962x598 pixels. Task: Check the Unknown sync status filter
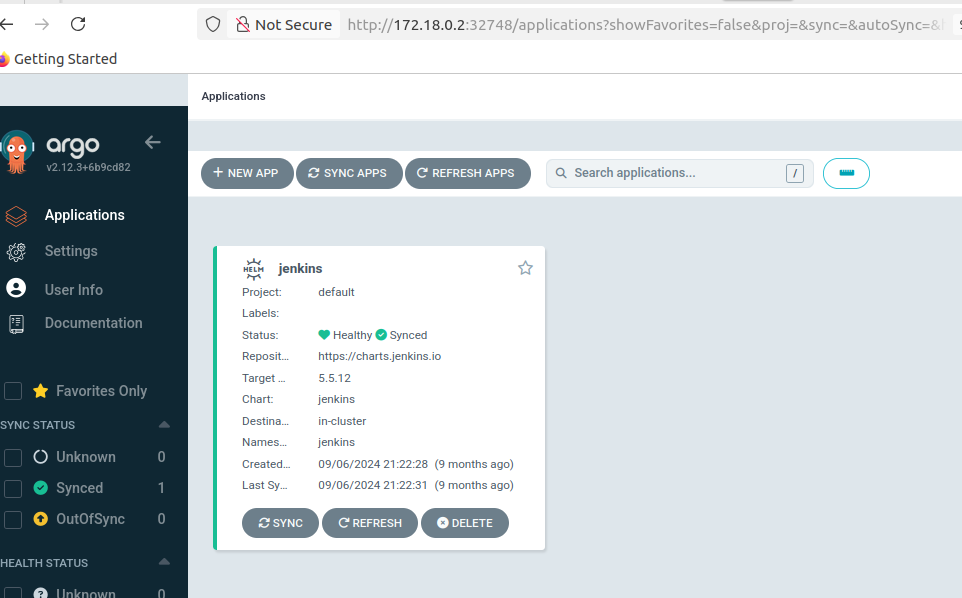pos(13,458)
